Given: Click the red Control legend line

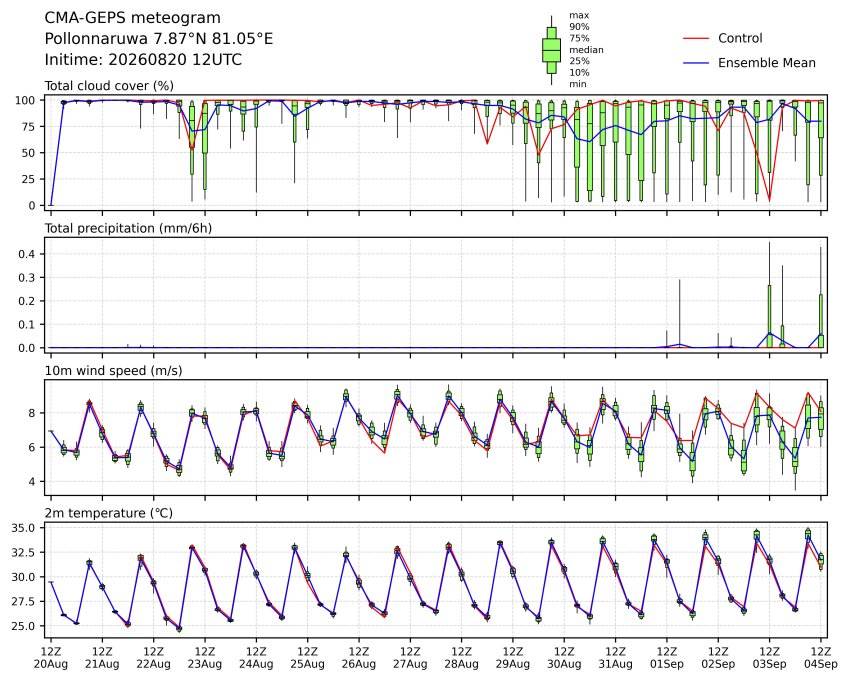Looking at the screenshot, I should (696, 38).
